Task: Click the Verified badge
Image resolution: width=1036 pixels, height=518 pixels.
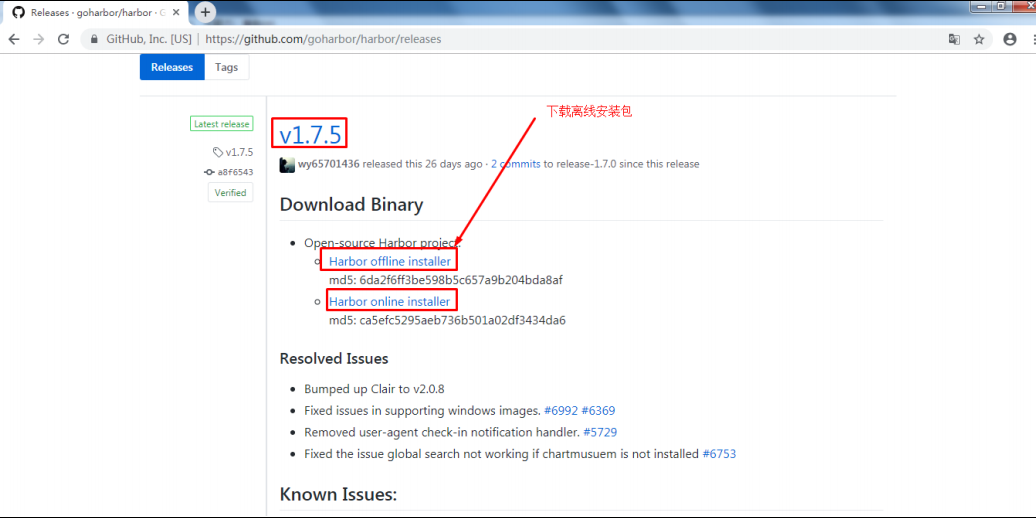Action: (230, 193)
